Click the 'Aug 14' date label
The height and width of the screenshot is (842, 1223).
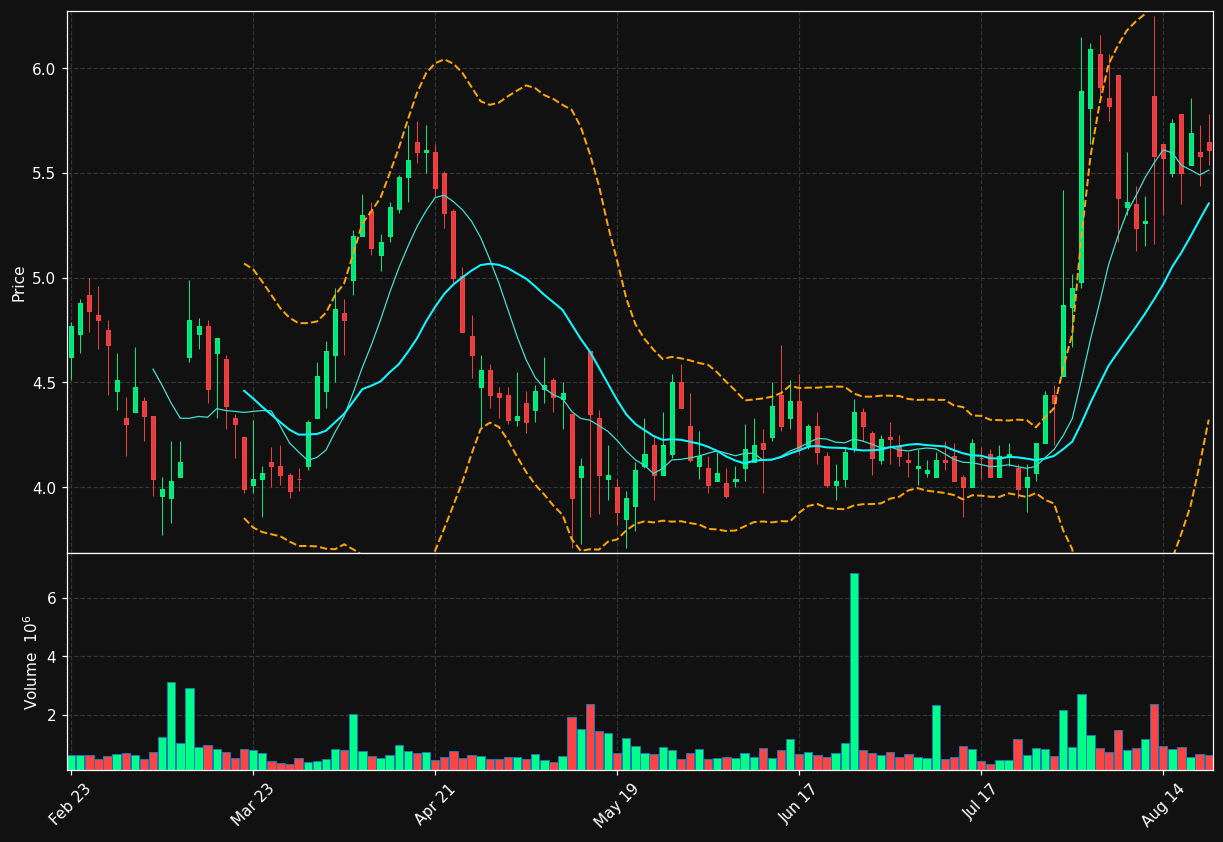1161,804
